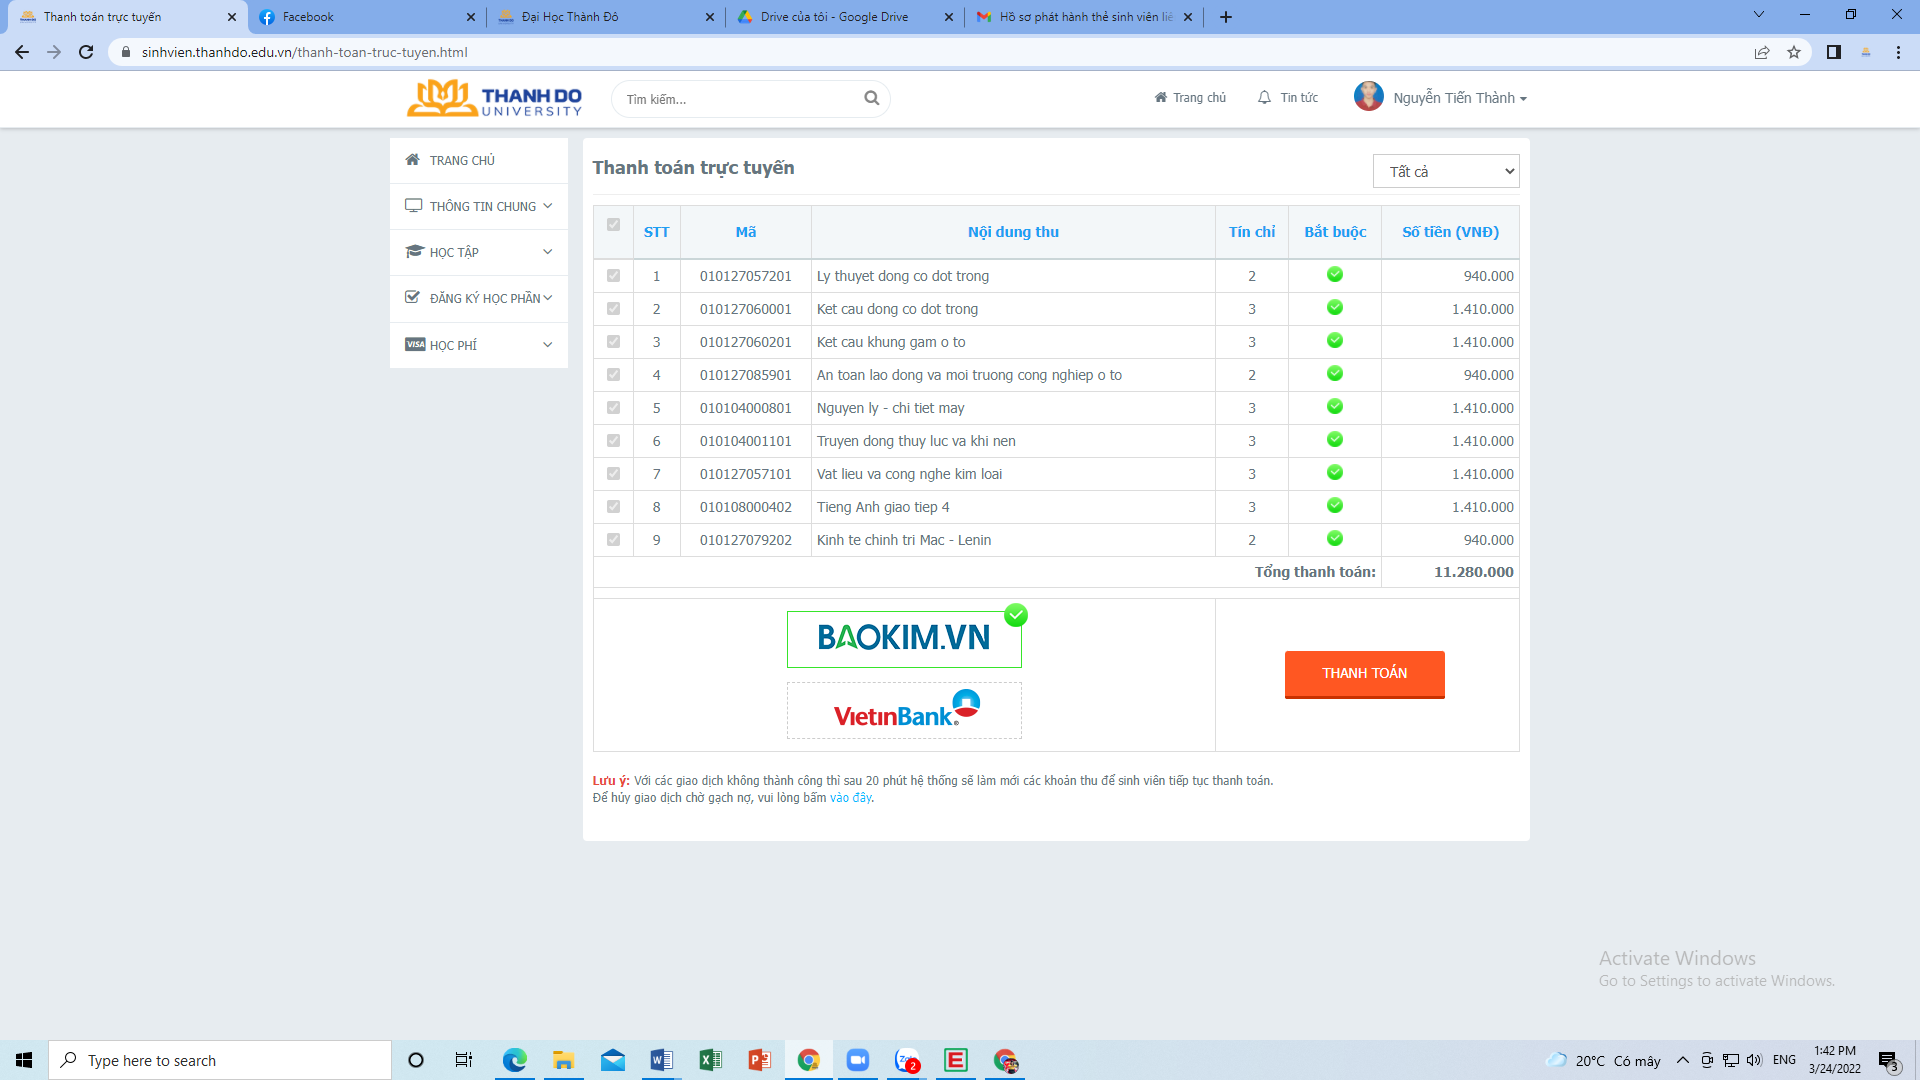
Task: Toggle the select-all header checkbox
Action: tap(613, 225)
